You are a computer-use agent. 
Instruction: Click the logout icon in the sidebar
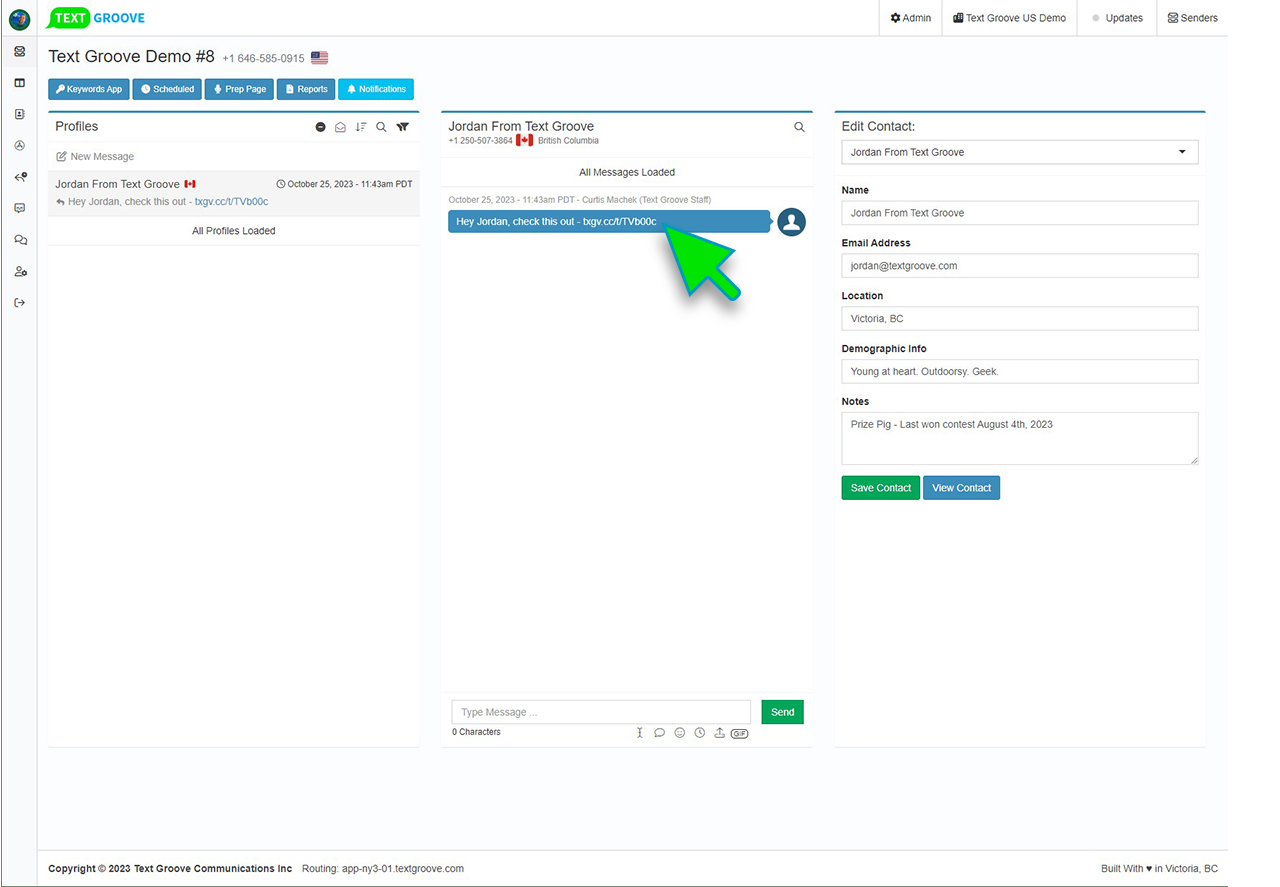pyautogui.click(x=19, y=303)
